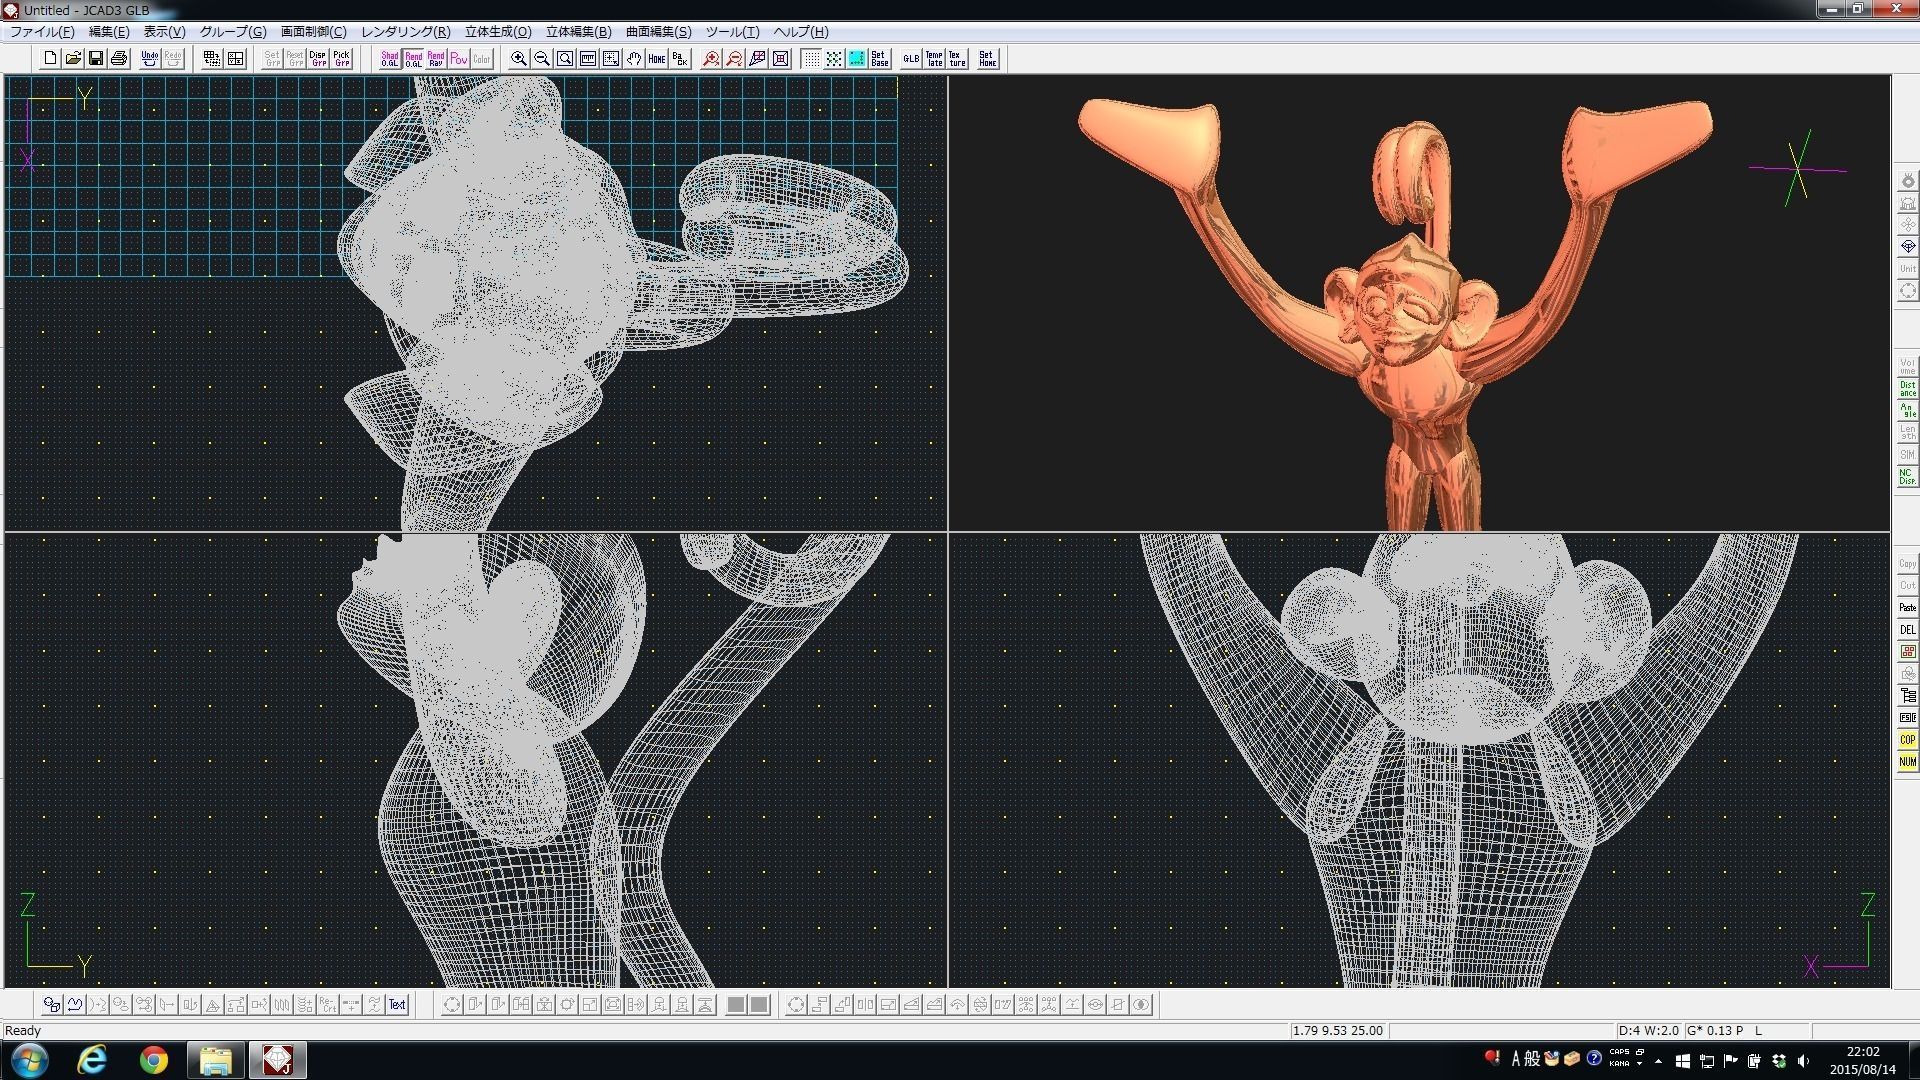The width and height of the screenshot is (1920, 1080).
Task: Click the Angle measure button
Action: coord(1908,411)
